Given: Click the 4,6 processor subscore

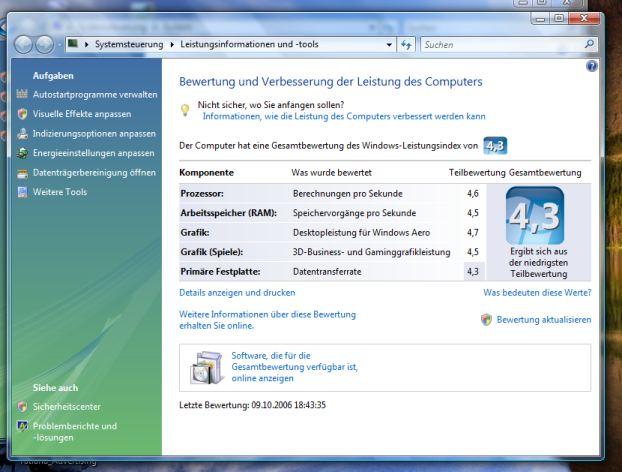Looking at the screenshot, I should [472, 194].
